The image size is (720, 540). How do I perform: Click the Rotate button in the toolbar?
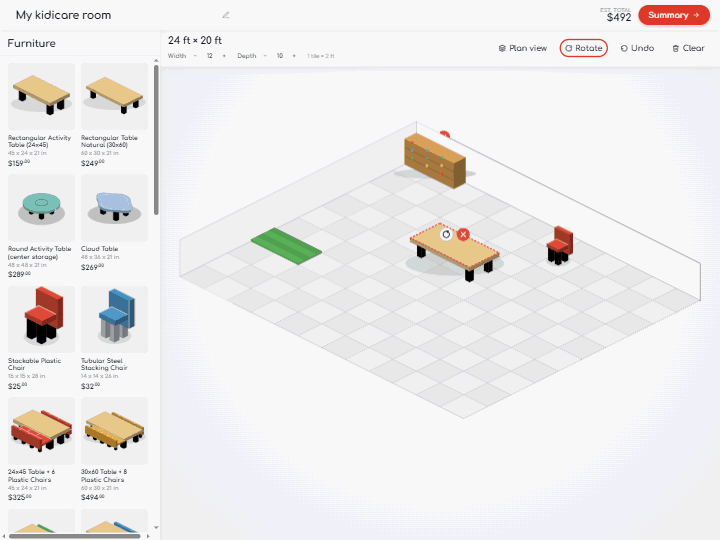[x=584, y=48]
